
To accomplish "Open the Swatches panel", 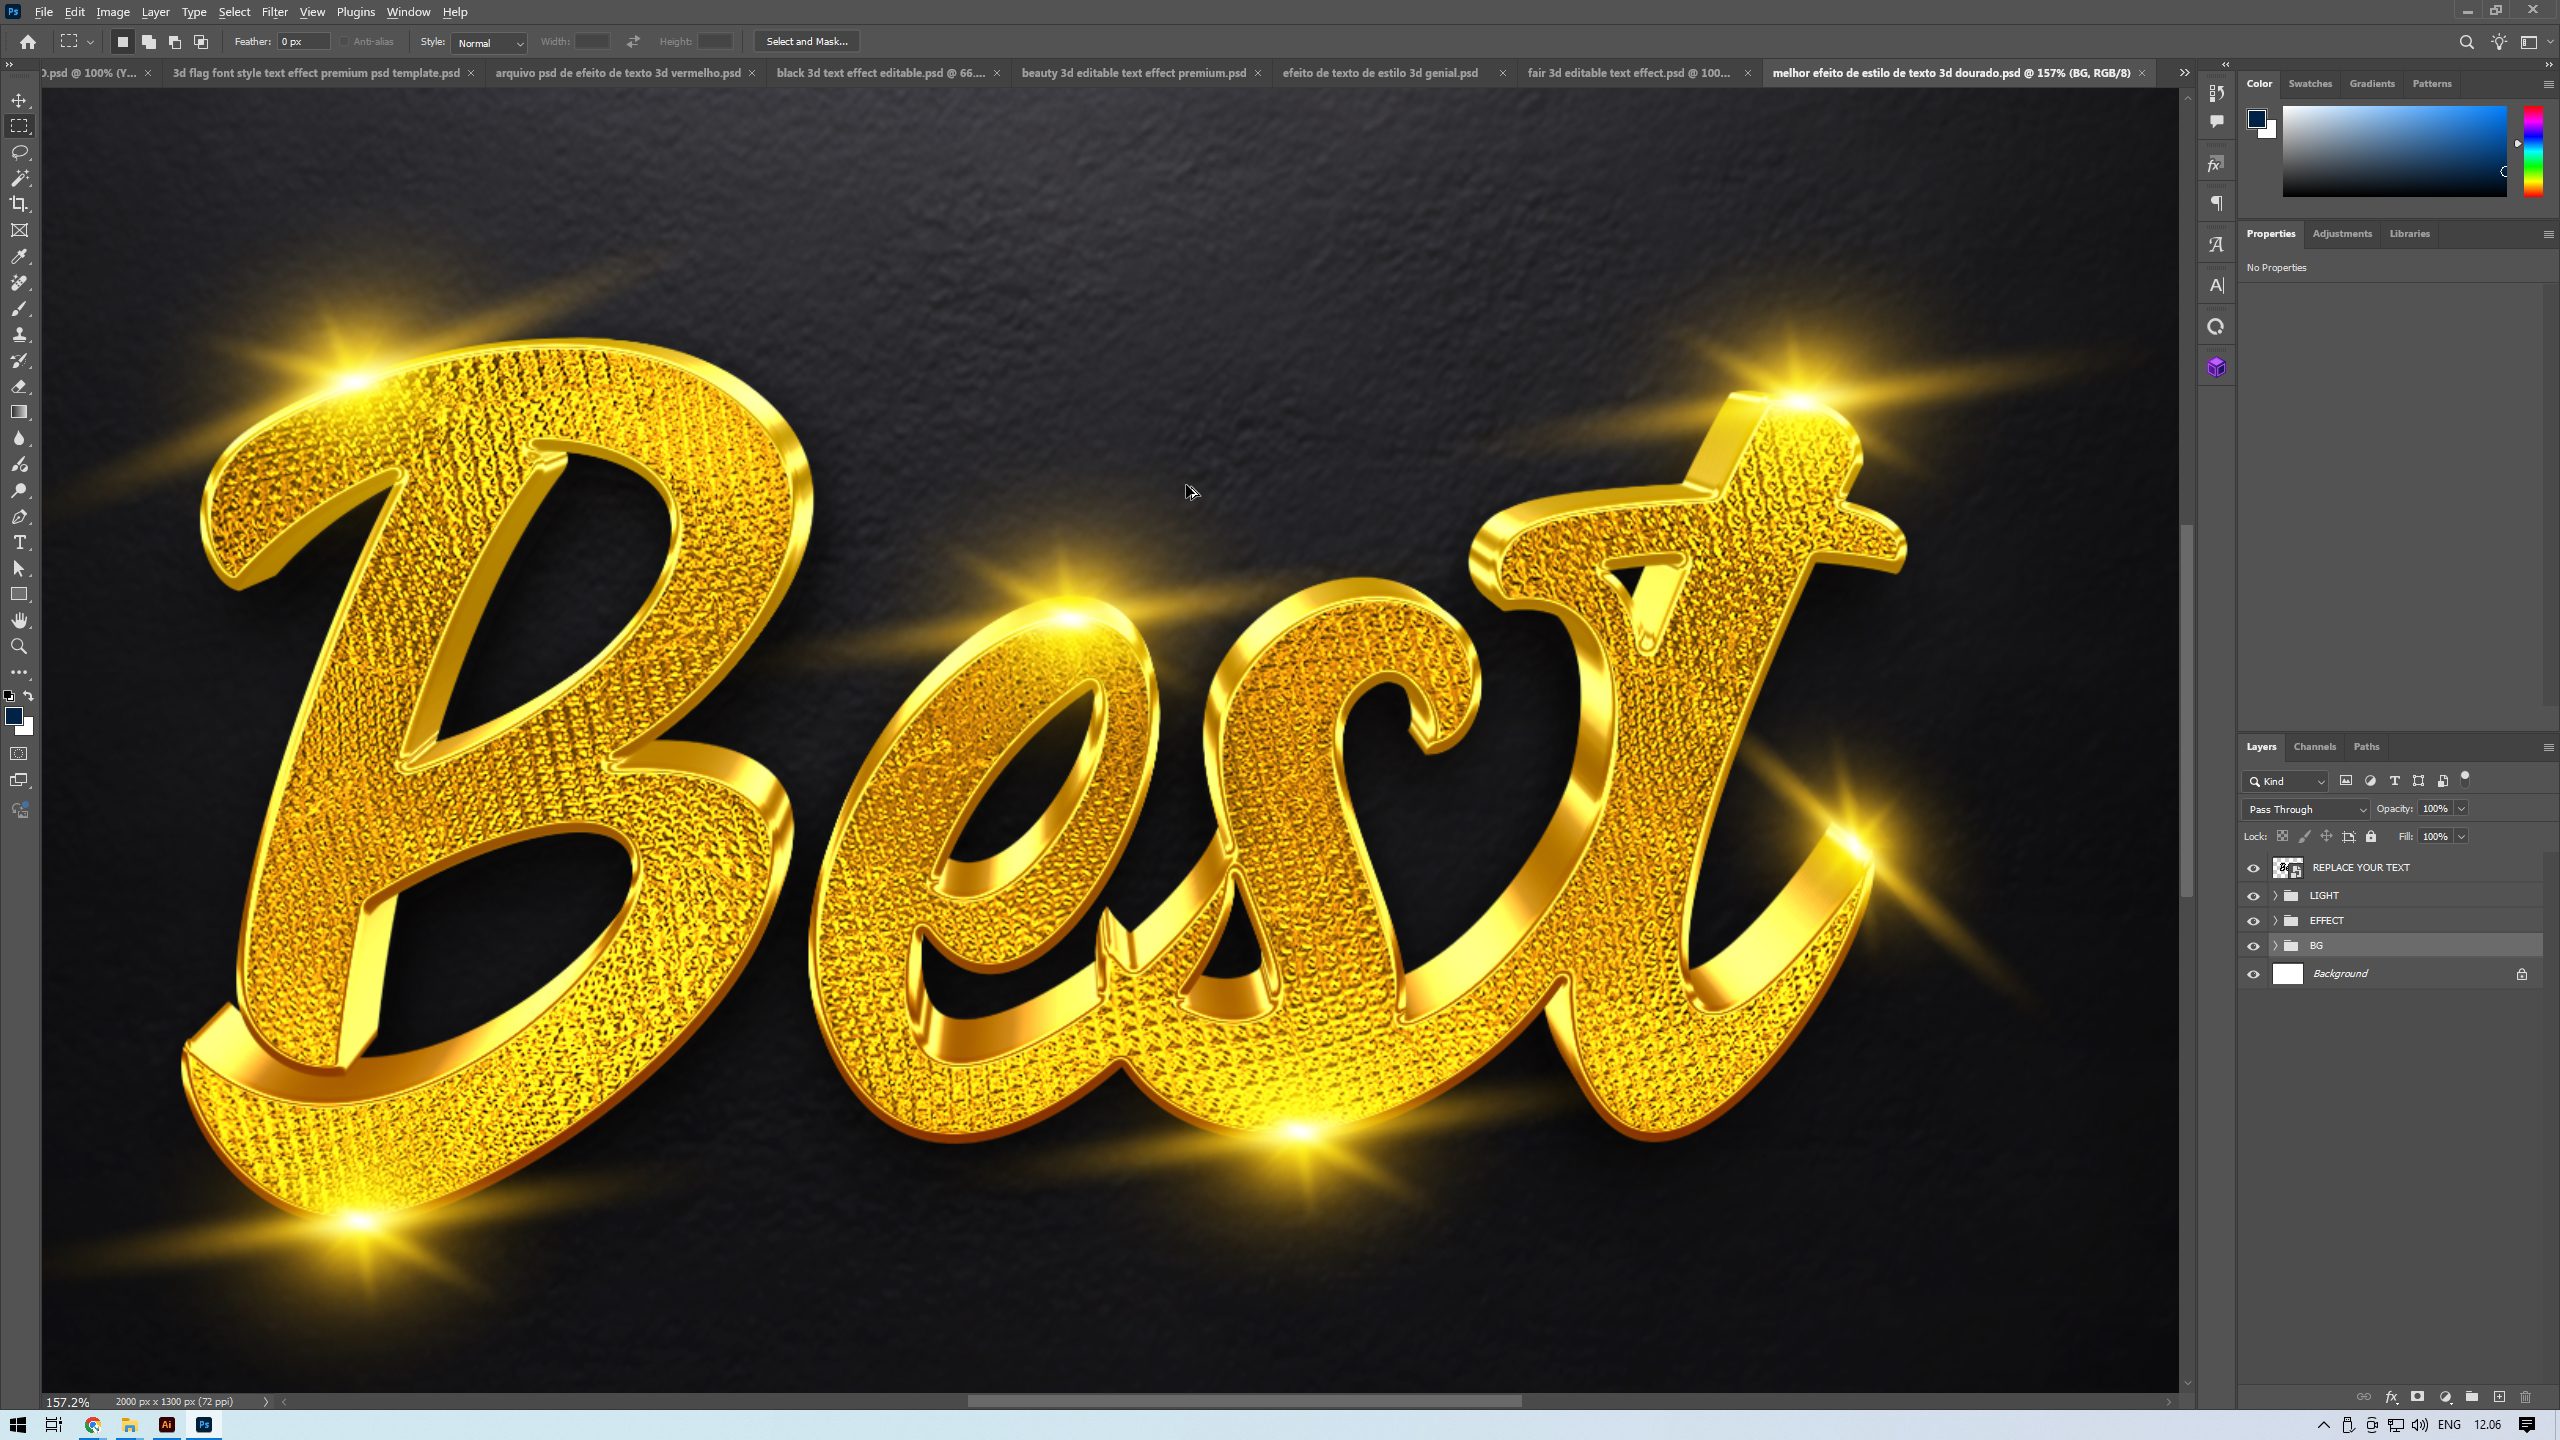I will [2310, 83].
